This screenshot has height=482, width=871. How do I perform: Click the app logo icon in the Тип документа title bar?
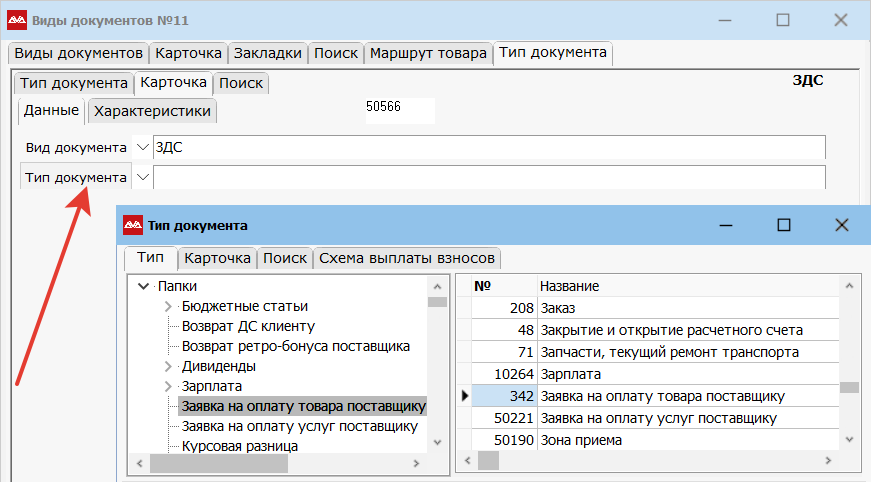133,226
